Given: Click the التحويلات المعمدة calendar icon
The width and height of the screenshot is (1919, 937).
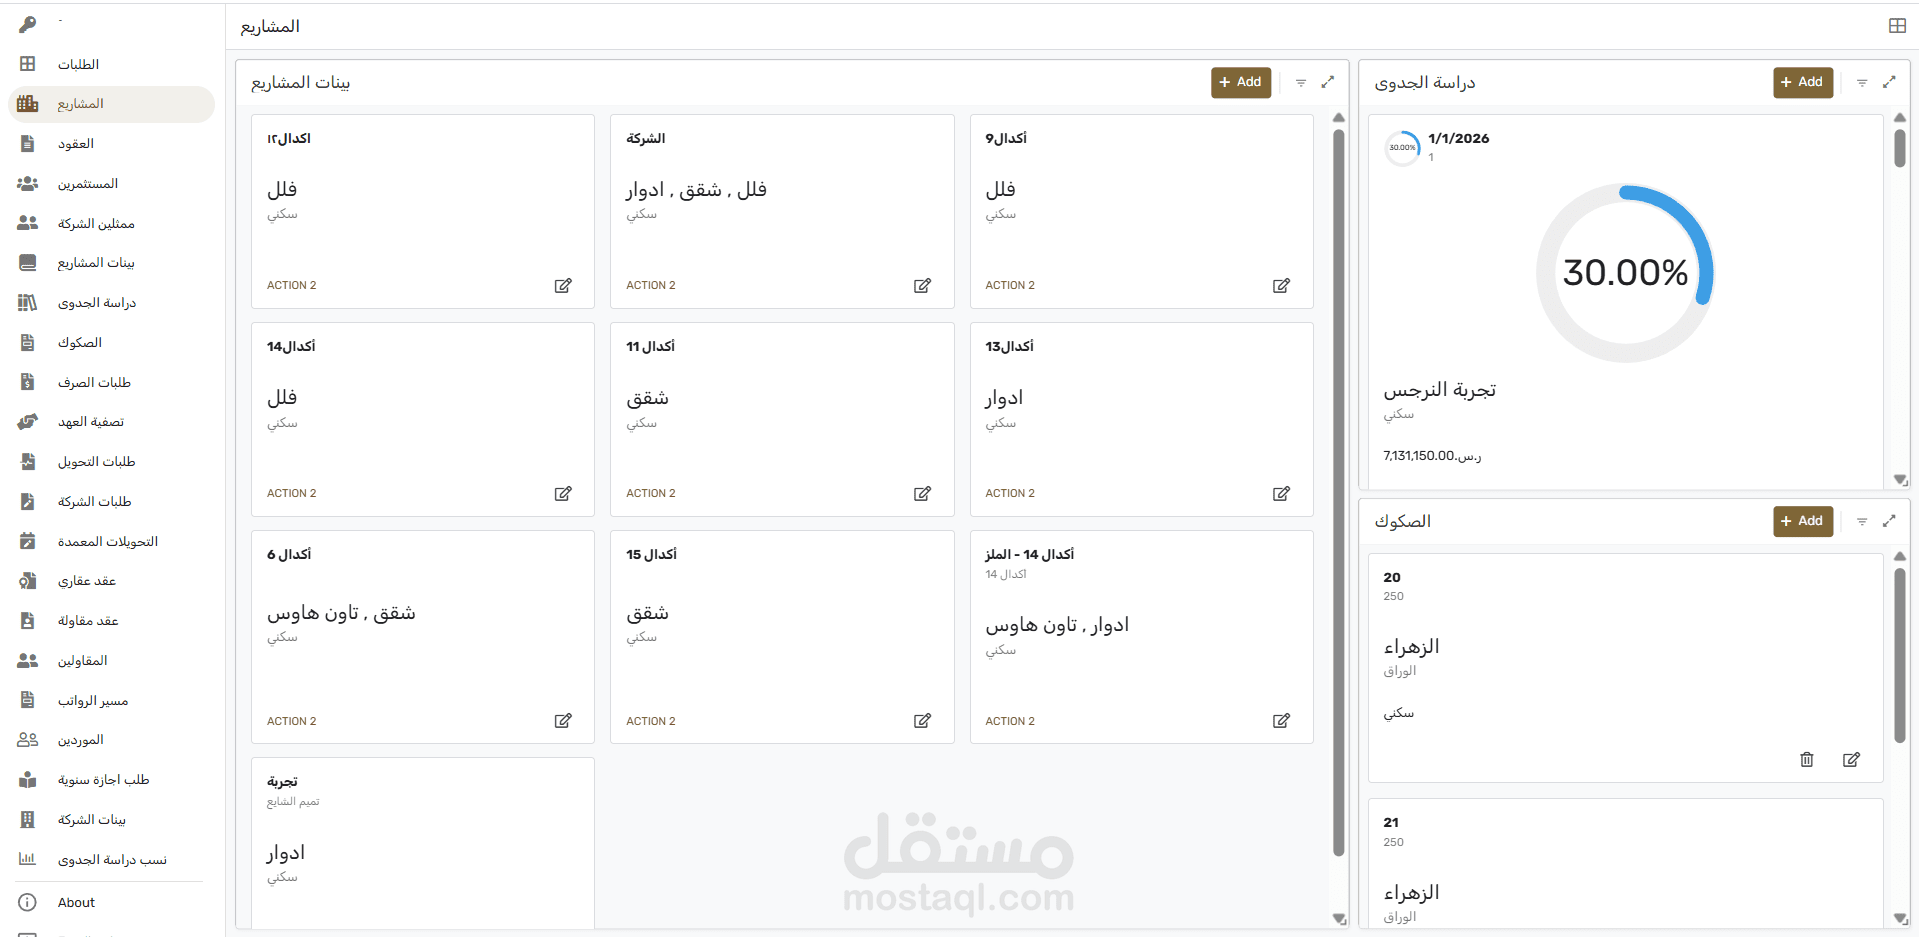Looking at the screenshot, I should 27,541.
